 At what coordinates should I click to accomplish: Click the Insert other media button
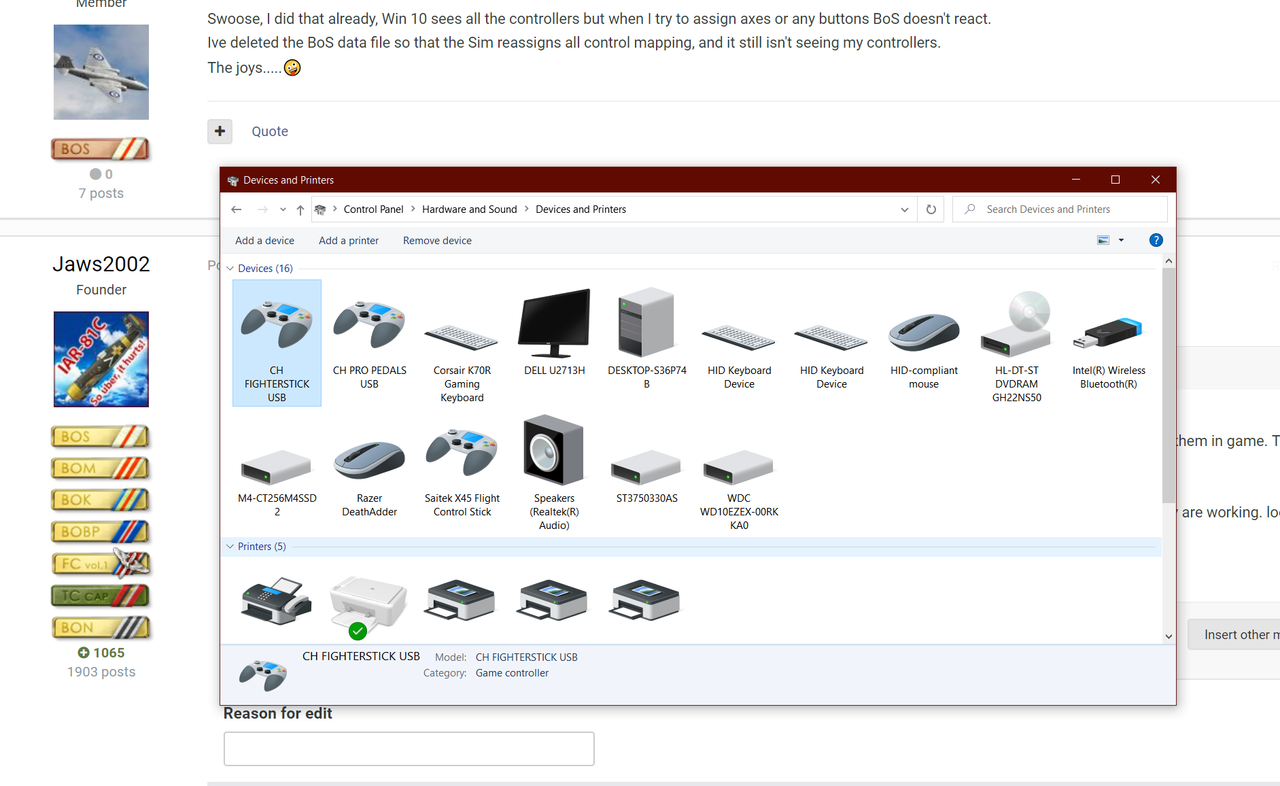pos(1234,634)
